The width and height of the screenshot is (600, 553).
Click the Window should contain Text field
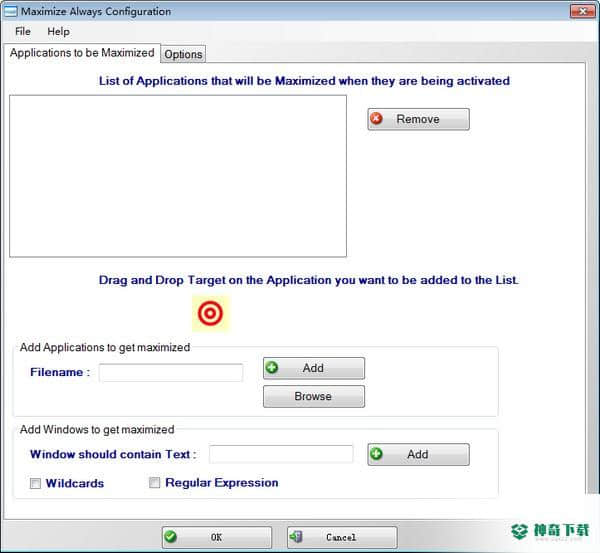(281, 454)
